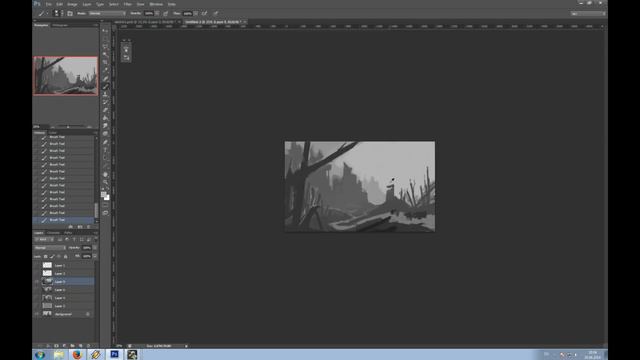This screenshot has width=640, height=360.
Task: Toggle lock image pixels
Action: pos(52,256)
